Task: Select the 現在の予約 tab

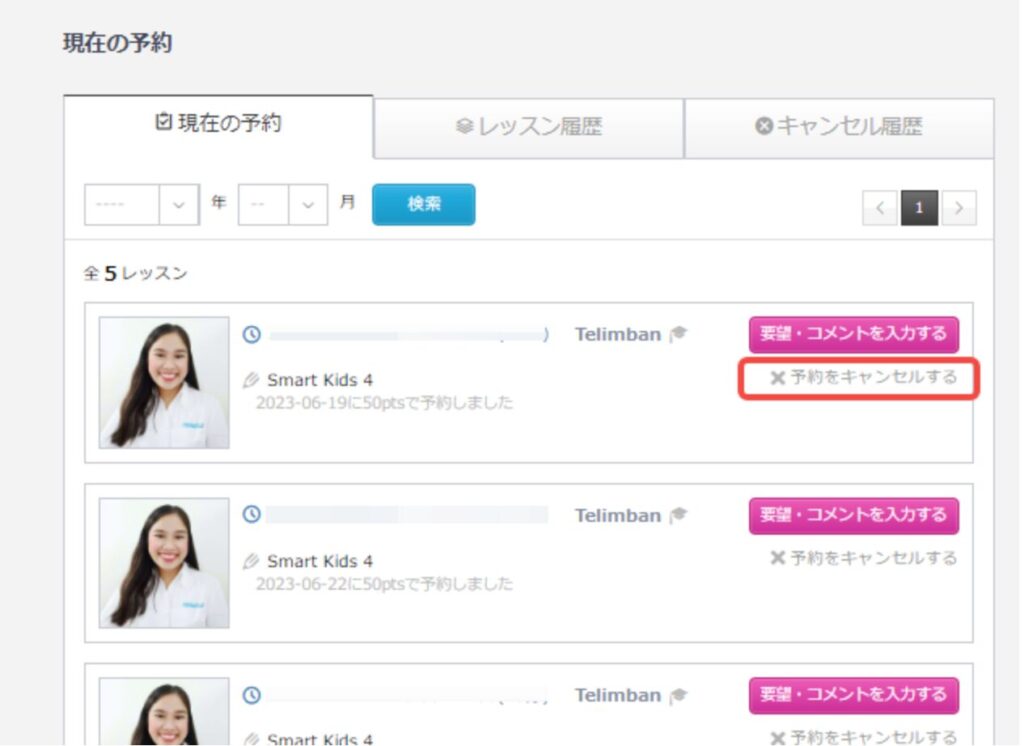Action: point(218,124)
